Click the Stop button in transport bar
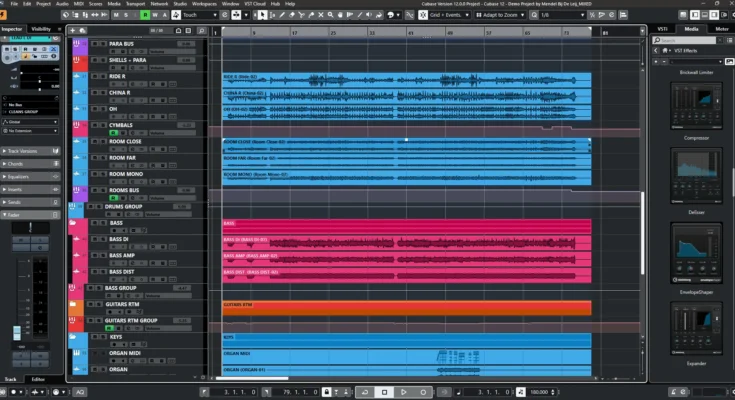 click(x=384, y=392)
